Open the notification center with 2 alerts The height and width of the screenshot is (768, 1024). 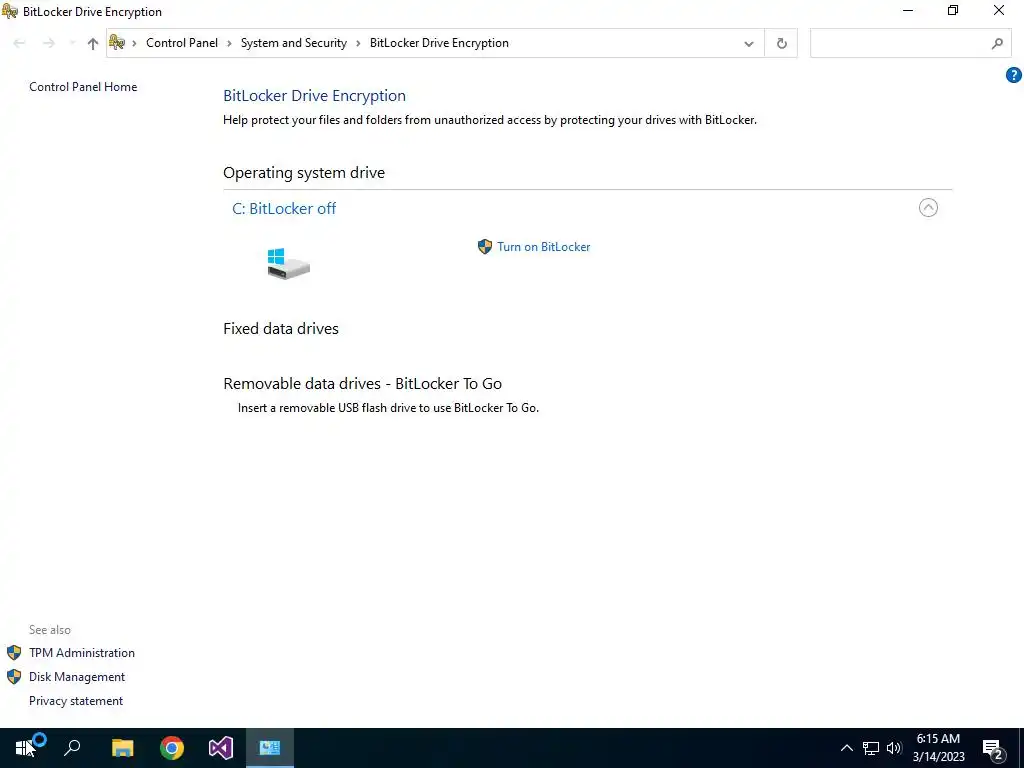point(993,748)
